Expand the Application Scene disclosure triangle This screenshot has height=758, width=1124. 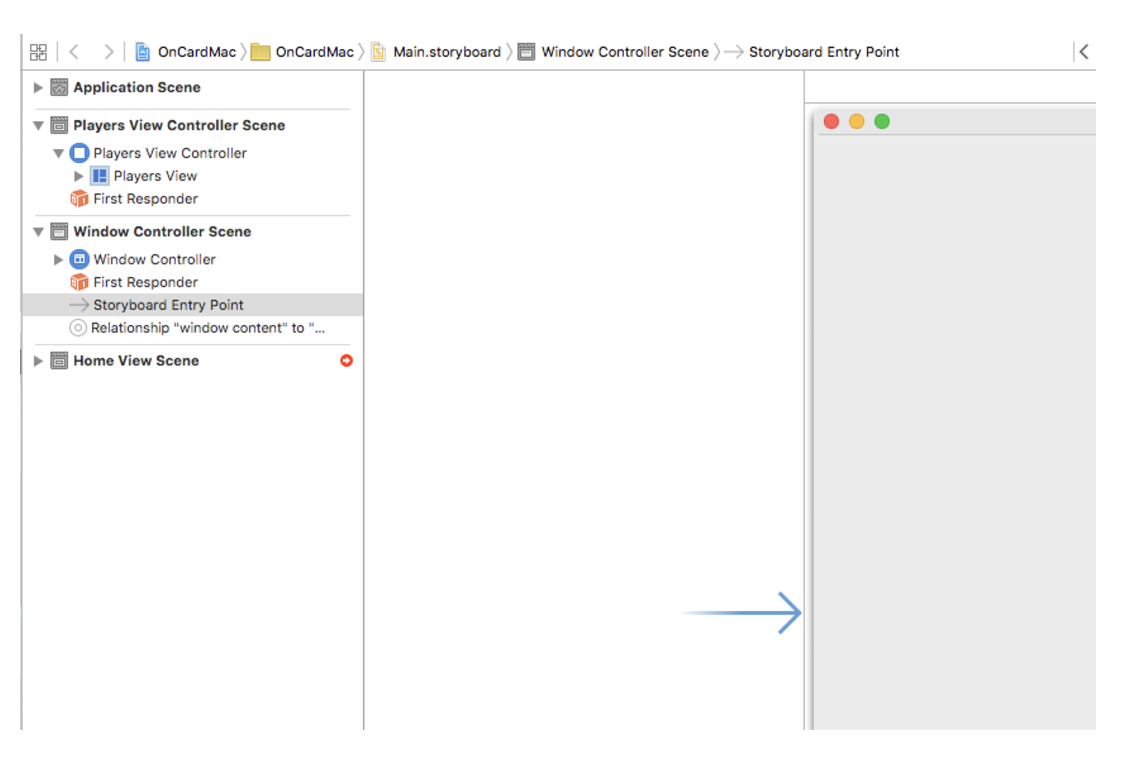(x=38, y=88)
